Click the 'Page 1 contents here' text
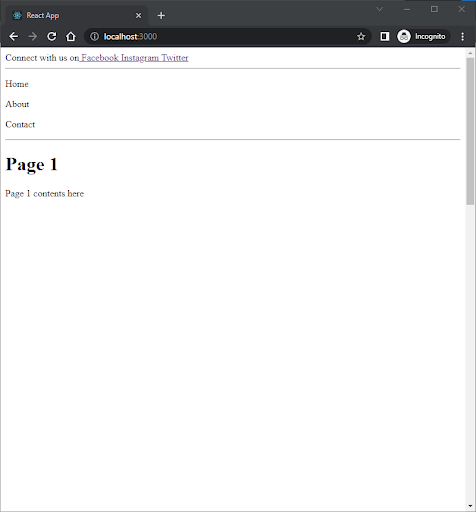476x512 pixels. [x=45, y=194]
